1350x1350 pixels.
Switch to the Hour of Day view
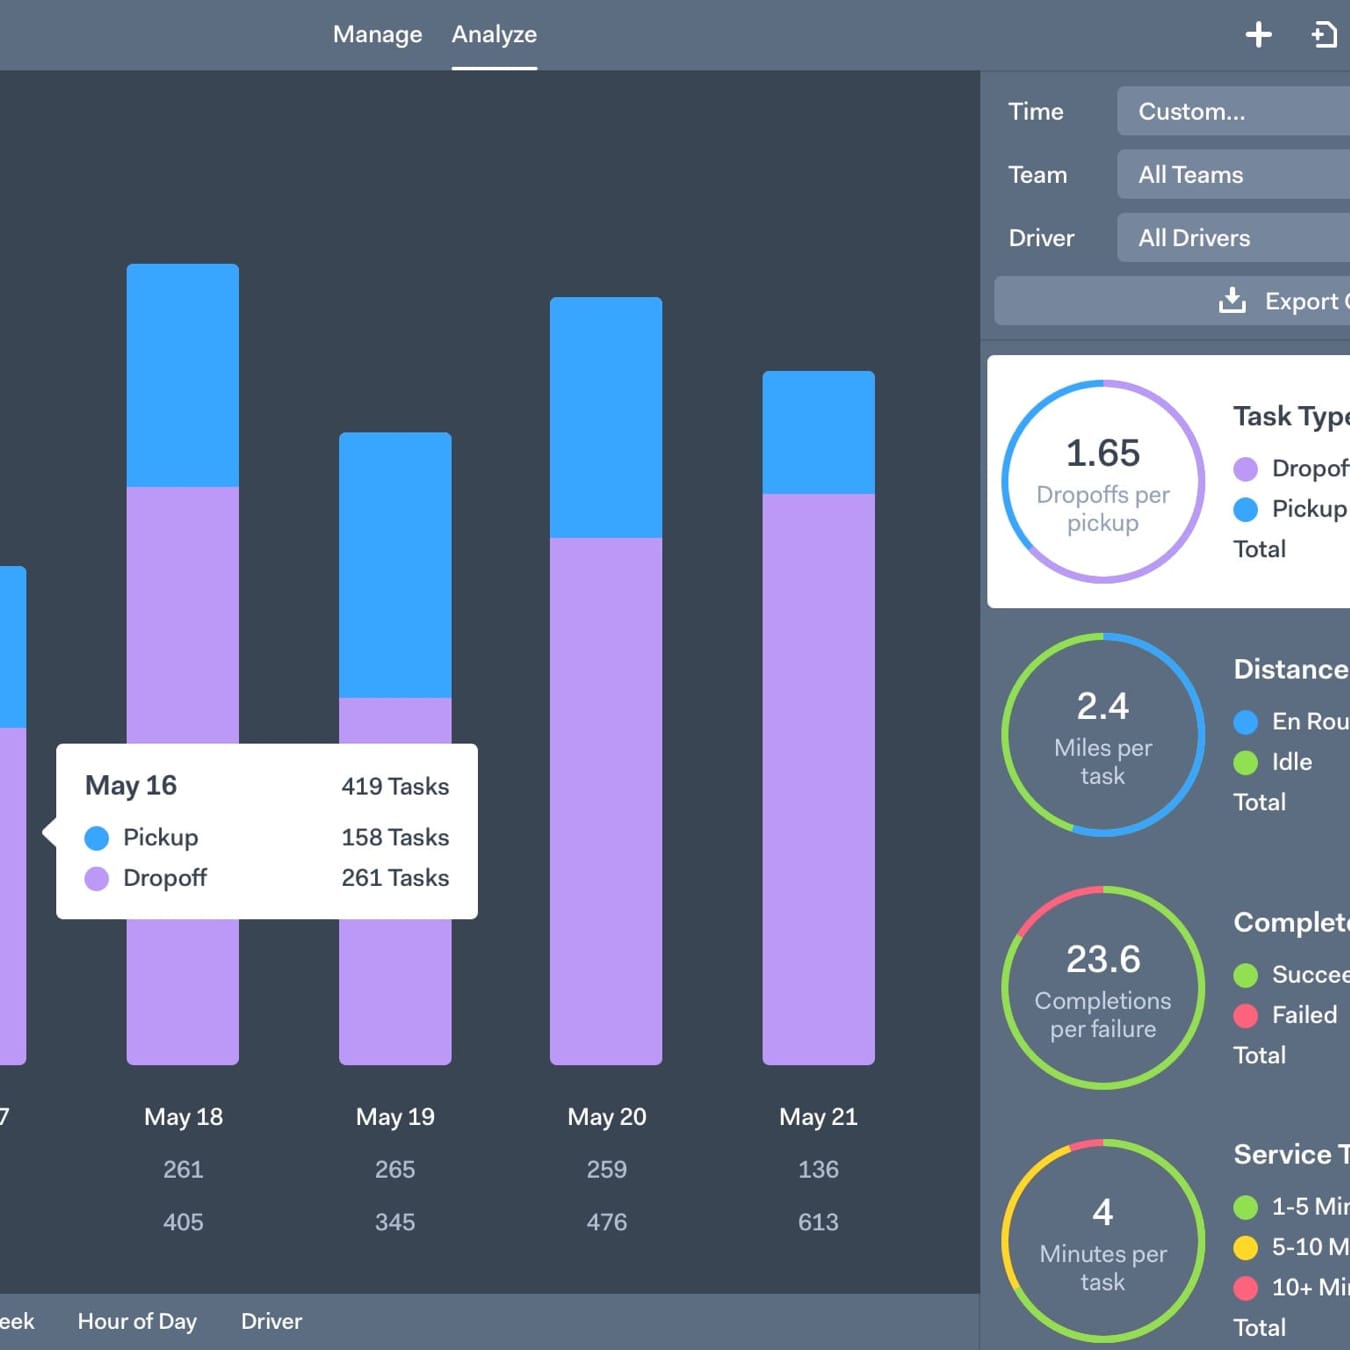[x=137, y=1321]
